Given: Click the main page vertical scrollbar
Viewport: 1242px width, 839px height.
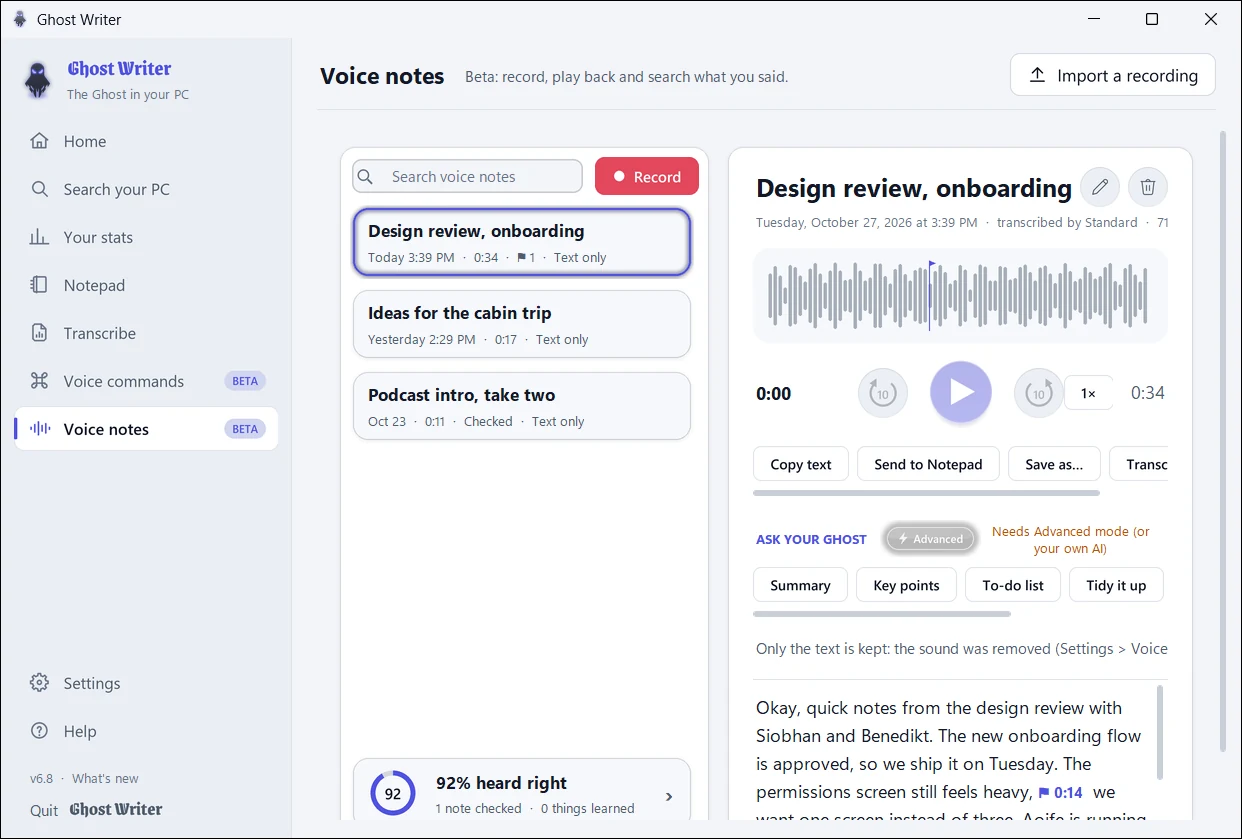Looking at the screenshot, I should [x=1222, y=441].
